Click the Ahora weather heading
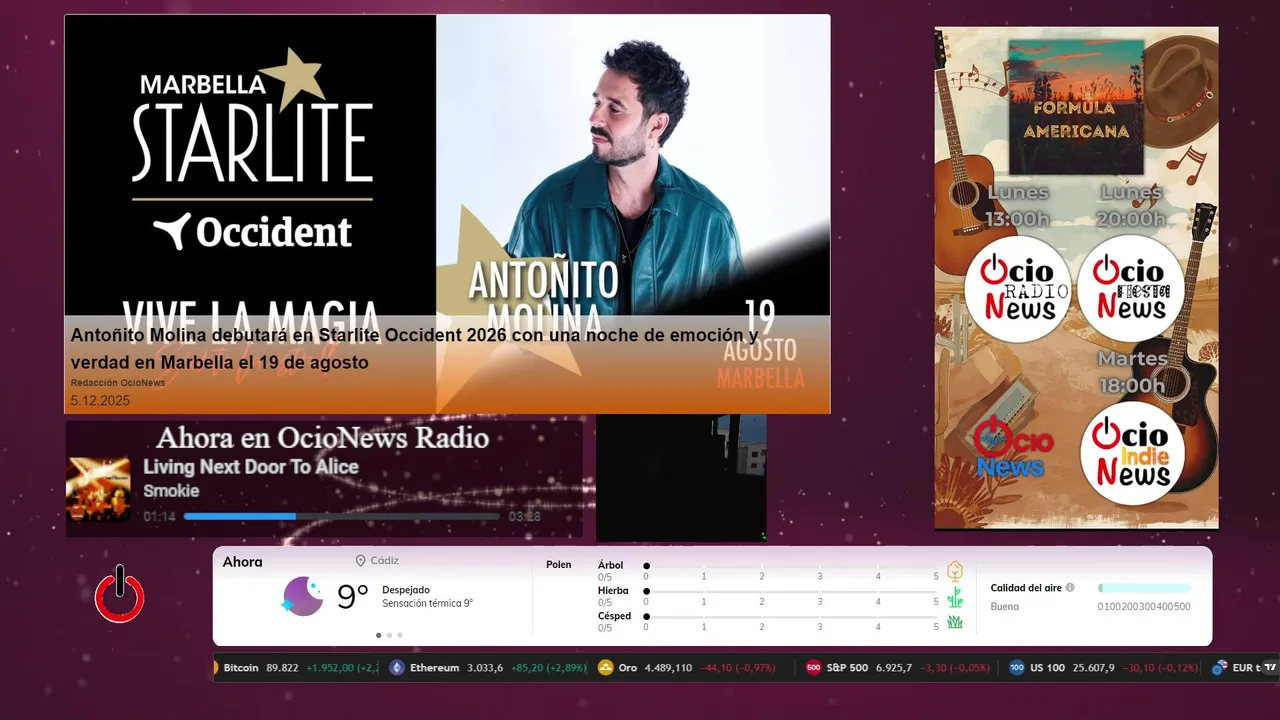This screenshot has height=720, width=1280. tap(242, 562)
